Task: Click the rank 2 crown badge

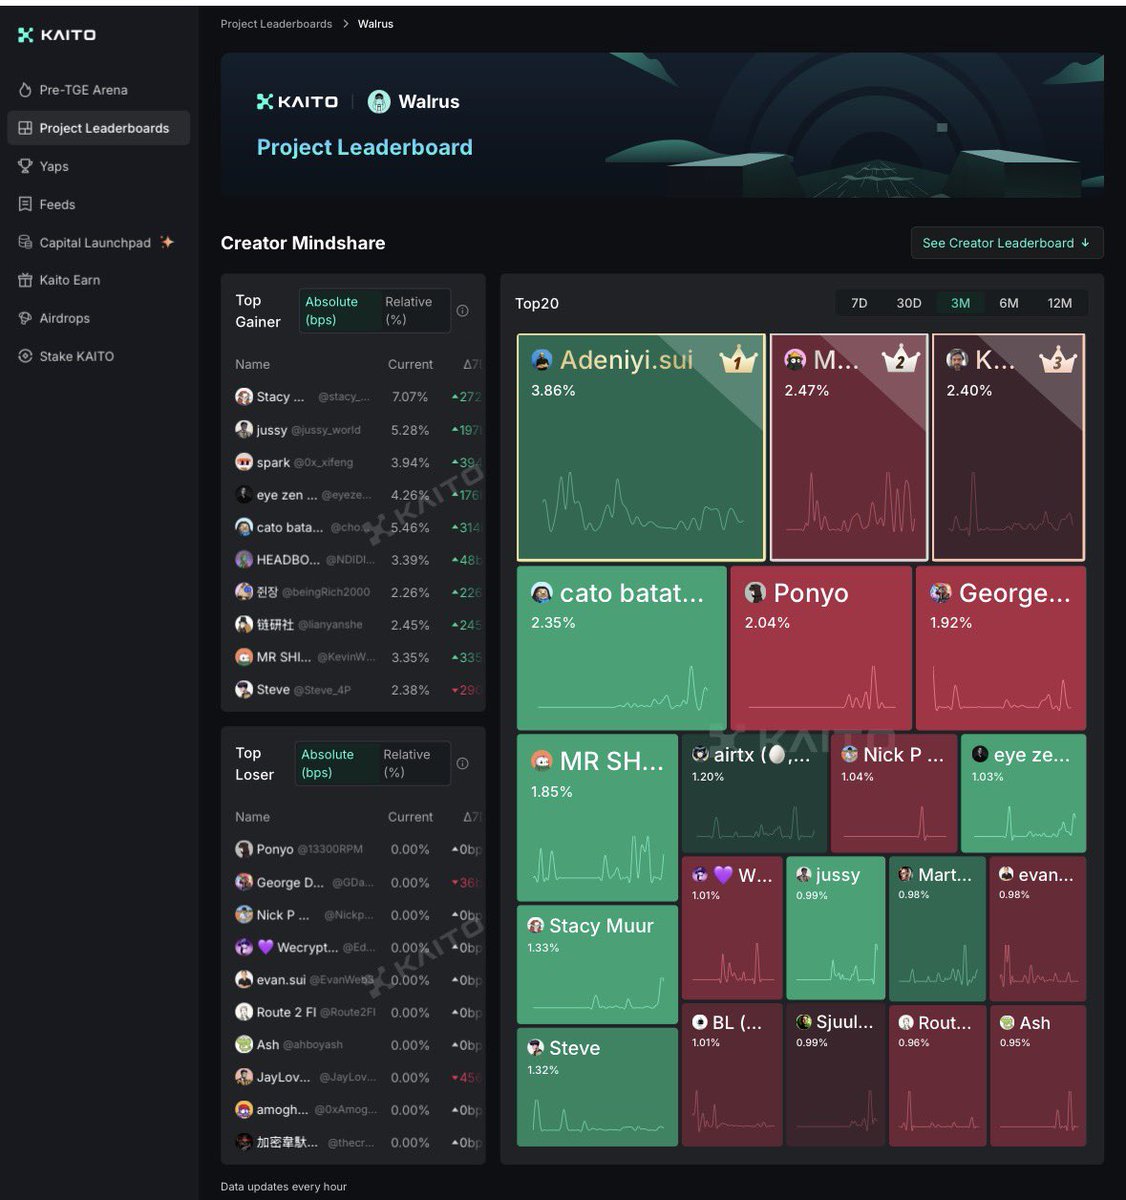Action: [x=900, y=359]
